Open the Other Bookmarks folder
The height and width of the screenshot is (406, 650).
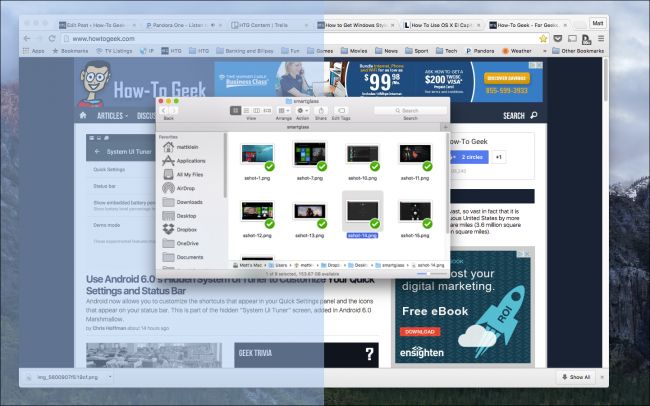click(x=578, y=51)
